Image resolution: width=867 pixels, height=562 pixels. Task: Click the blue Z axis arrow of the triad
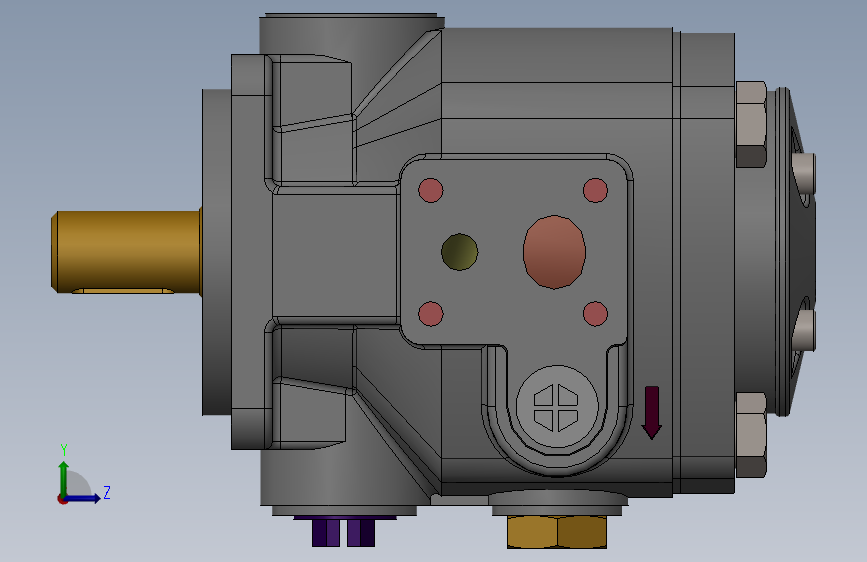pyautogui.click(x=83, y=498)
